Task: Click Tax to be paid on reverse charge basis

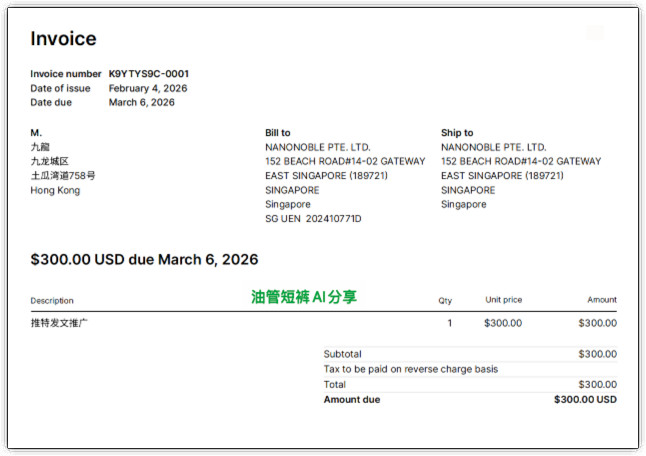Action: pos(411,369)
